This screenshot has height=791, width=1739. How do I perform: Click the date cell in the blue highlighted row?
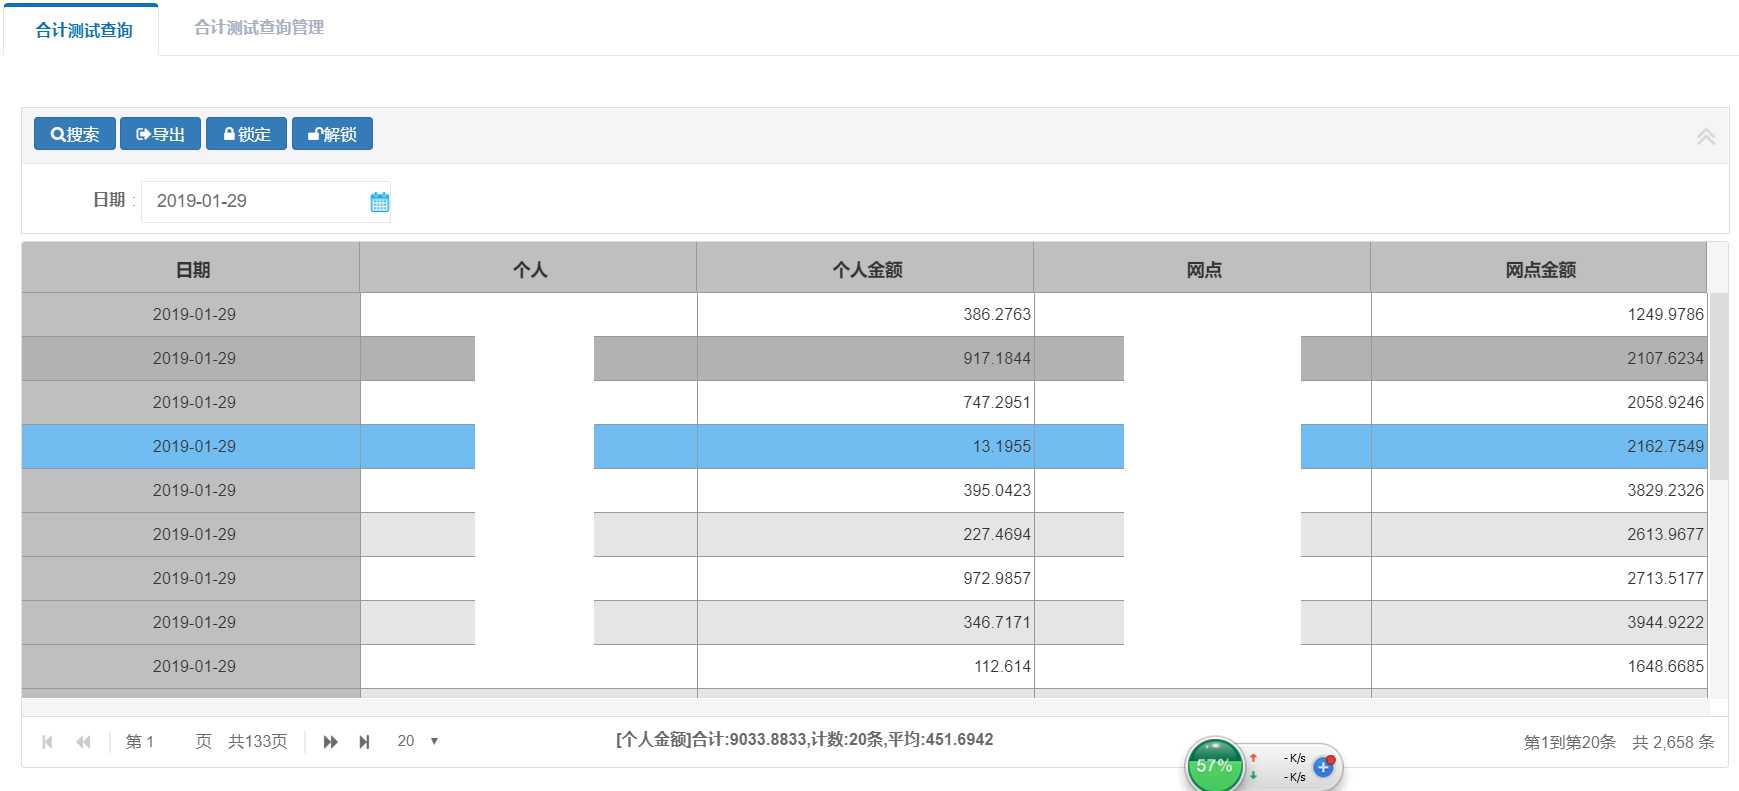coord(191,446)
